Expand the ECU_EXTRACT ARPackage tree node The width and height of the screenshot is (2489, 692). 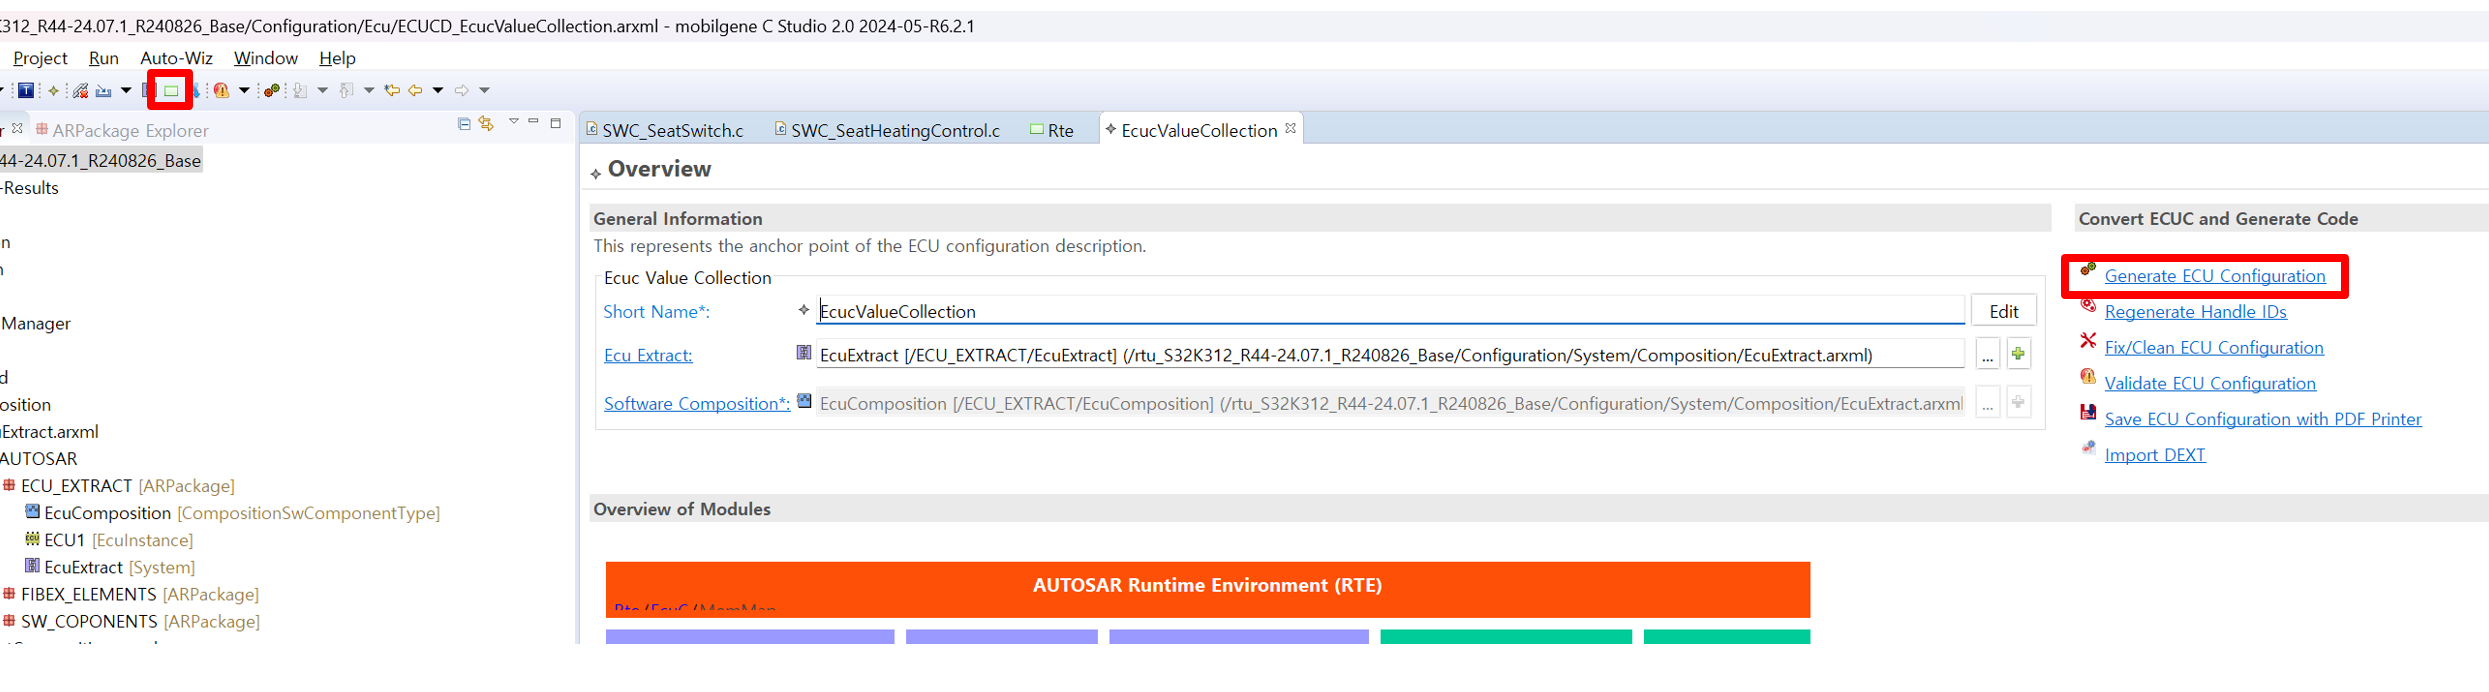pyautogui.click(x=9, y=486)
